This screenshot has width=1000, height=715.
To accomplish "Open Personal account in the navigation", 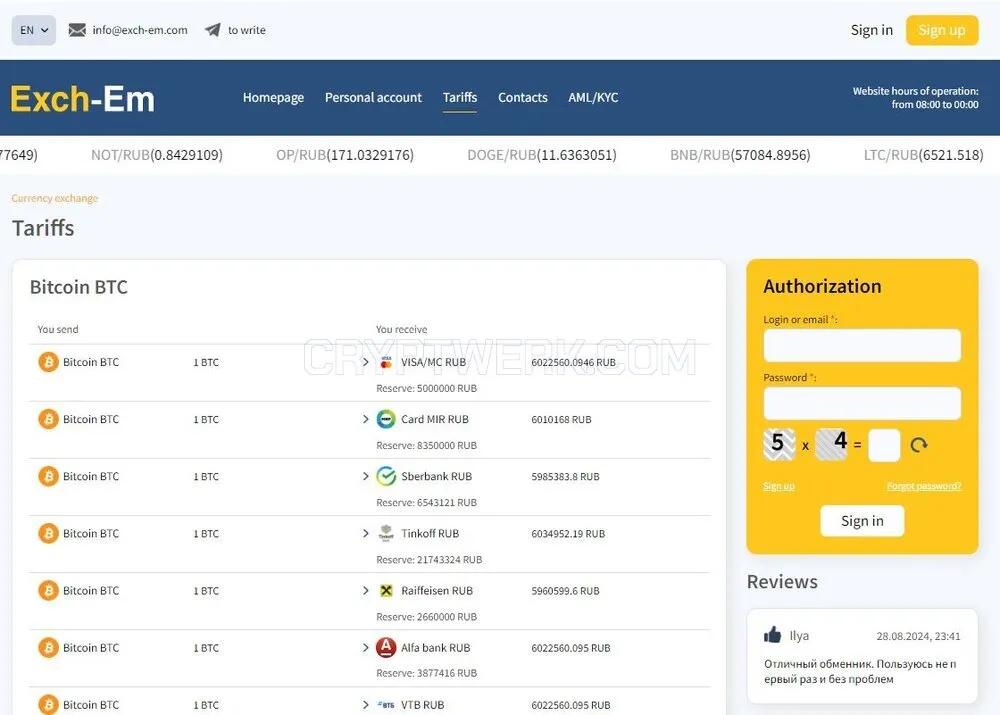I will pyautogui.click(x=373, y=98).
